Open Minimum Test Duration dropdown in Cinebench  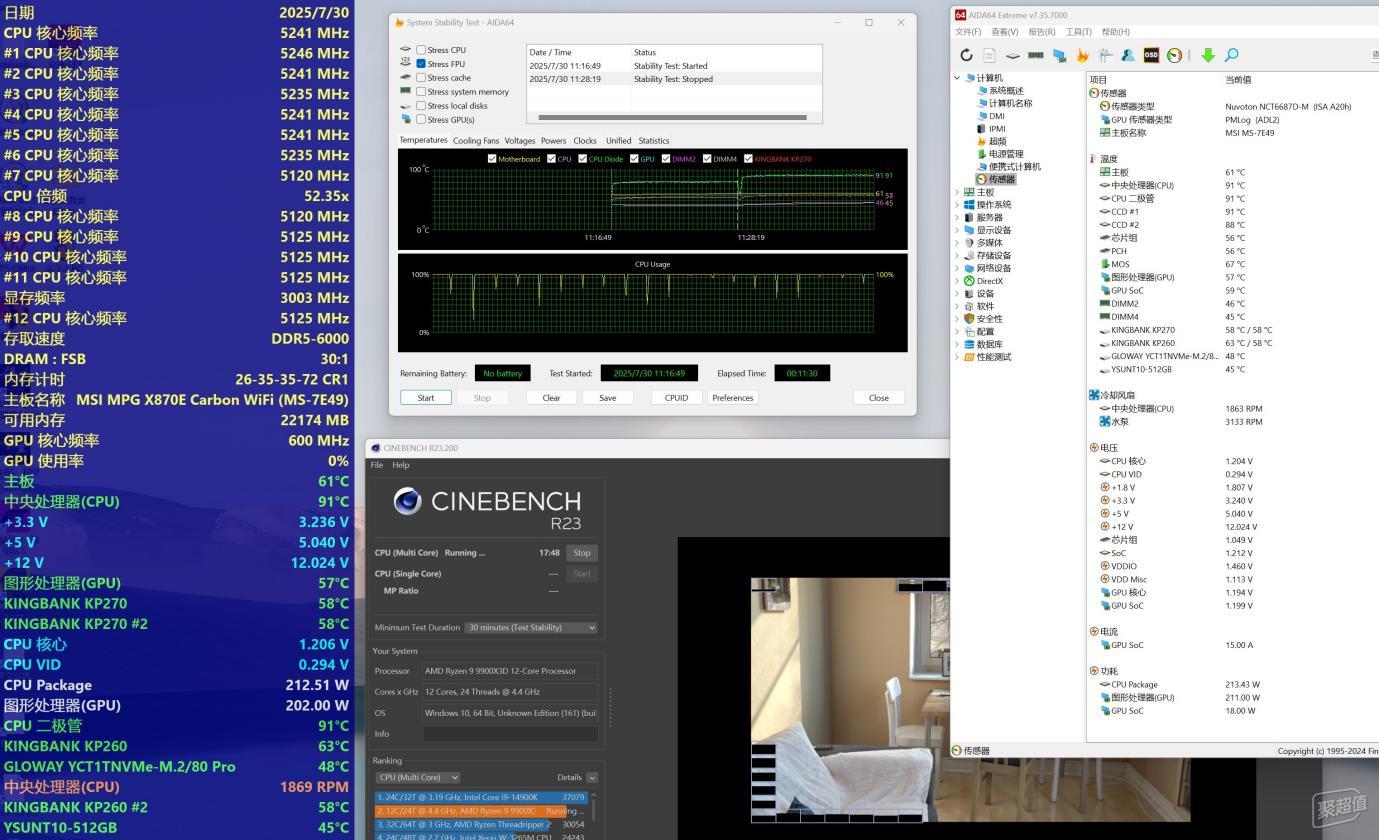click(531, 628)
